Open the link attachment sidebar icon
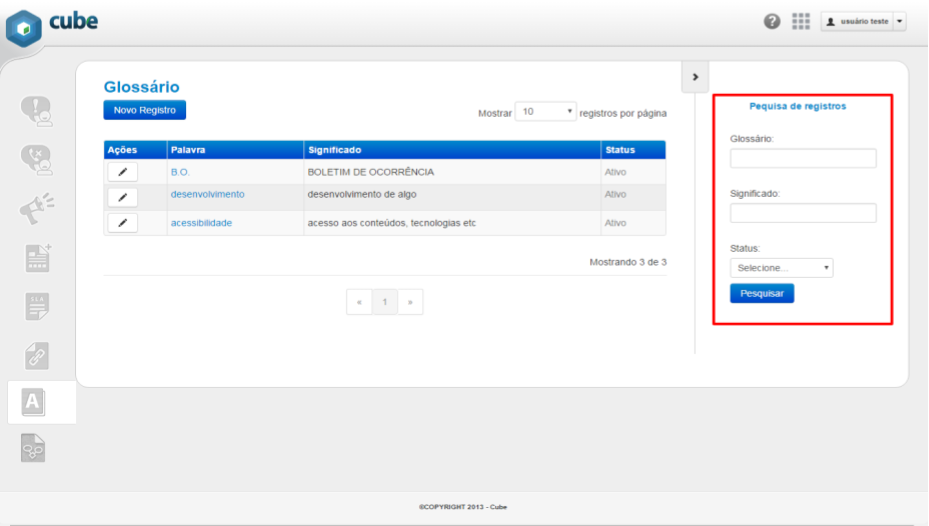 tap(37, 355)
